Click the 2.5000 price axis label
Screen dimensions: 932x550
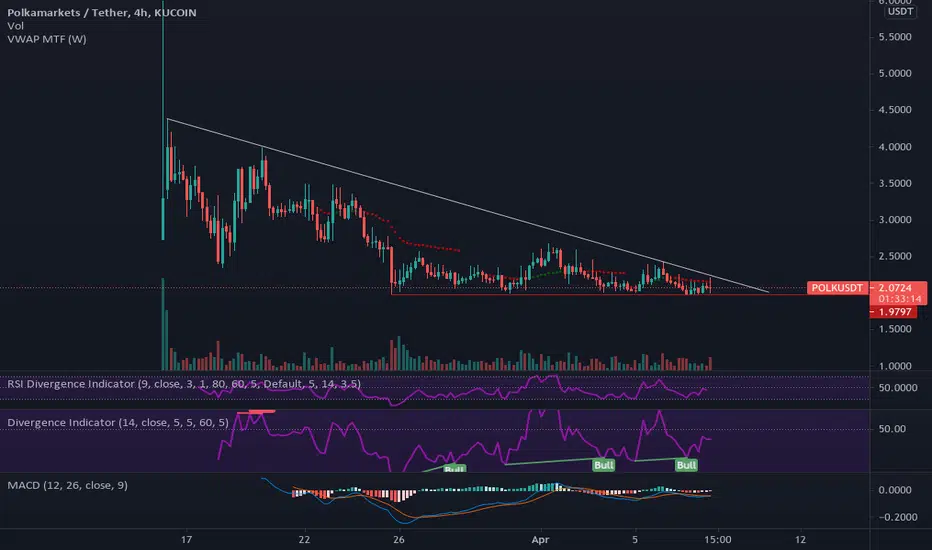click(895, 256)
